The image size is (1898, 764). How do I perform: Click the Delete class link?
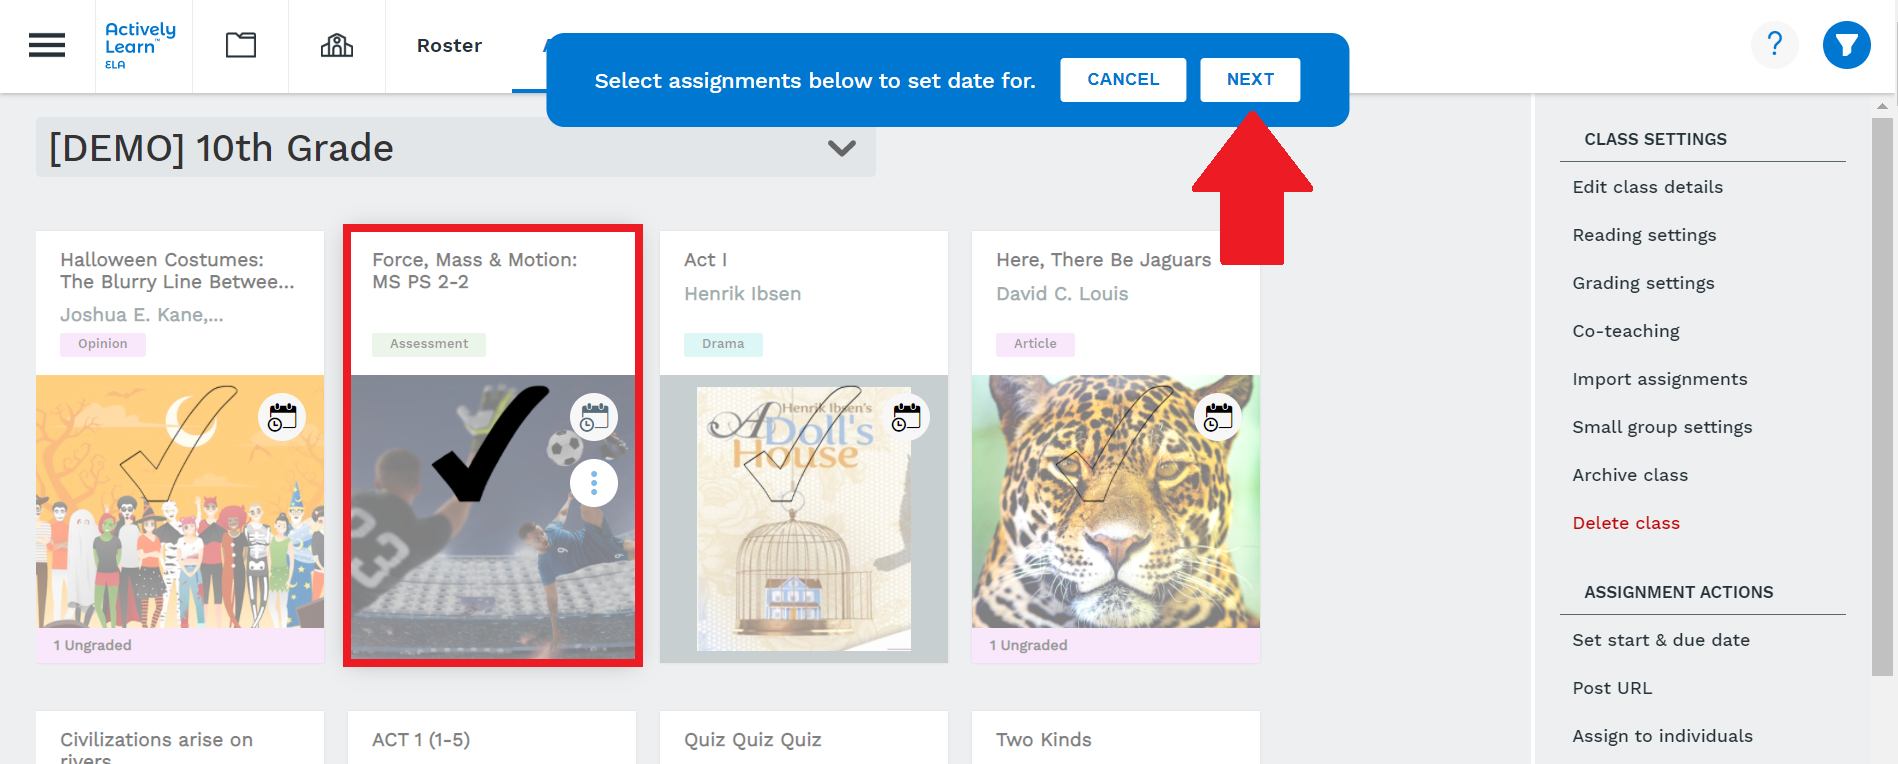(x=1626, y=523)
